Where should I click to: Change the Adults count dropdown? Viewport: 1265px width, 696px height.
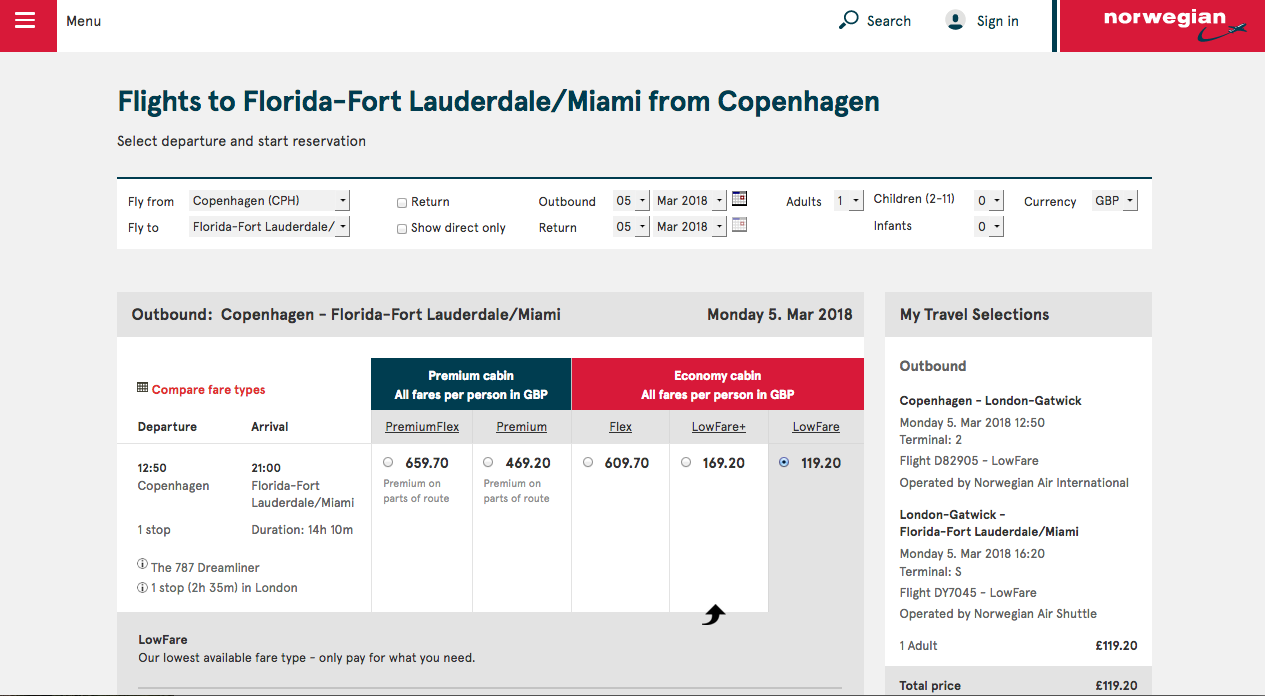tap(849, 201)
